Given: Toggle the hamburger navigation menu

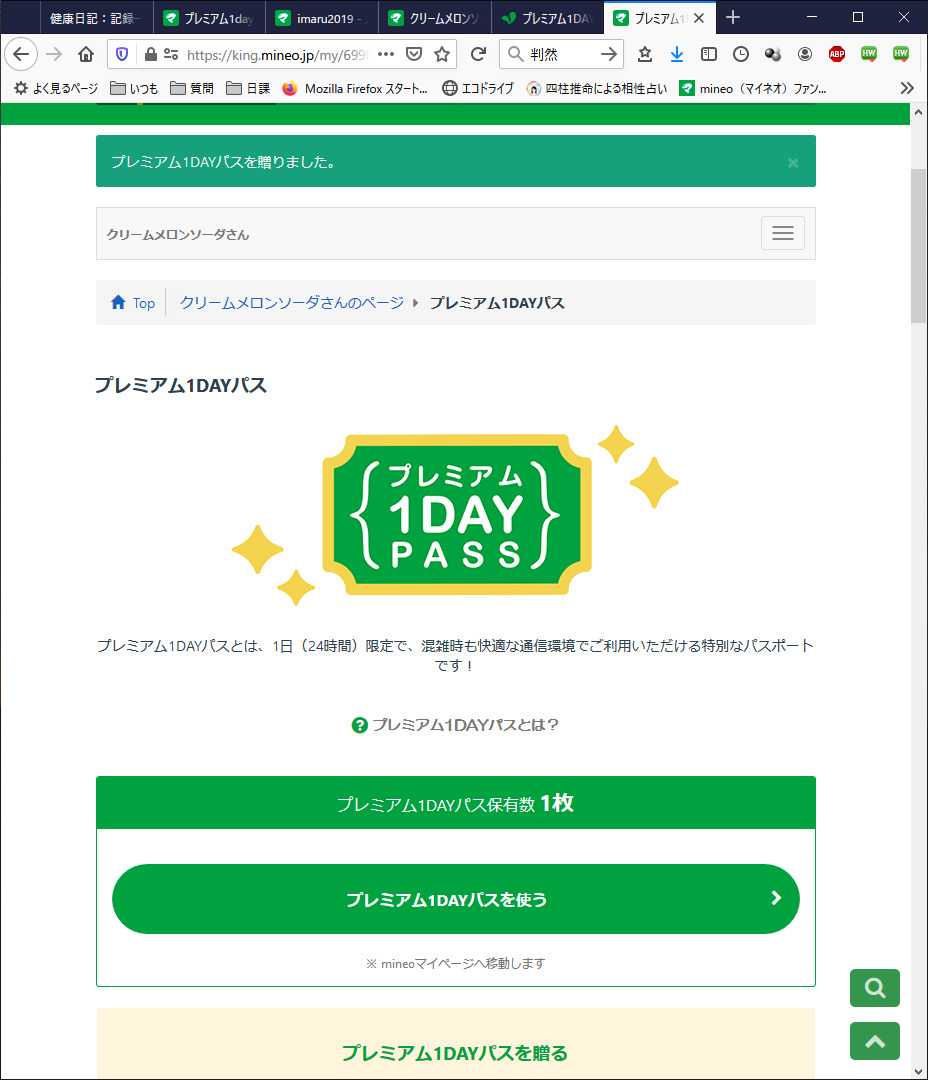Looking at the screenshot, I should point(782,233).
